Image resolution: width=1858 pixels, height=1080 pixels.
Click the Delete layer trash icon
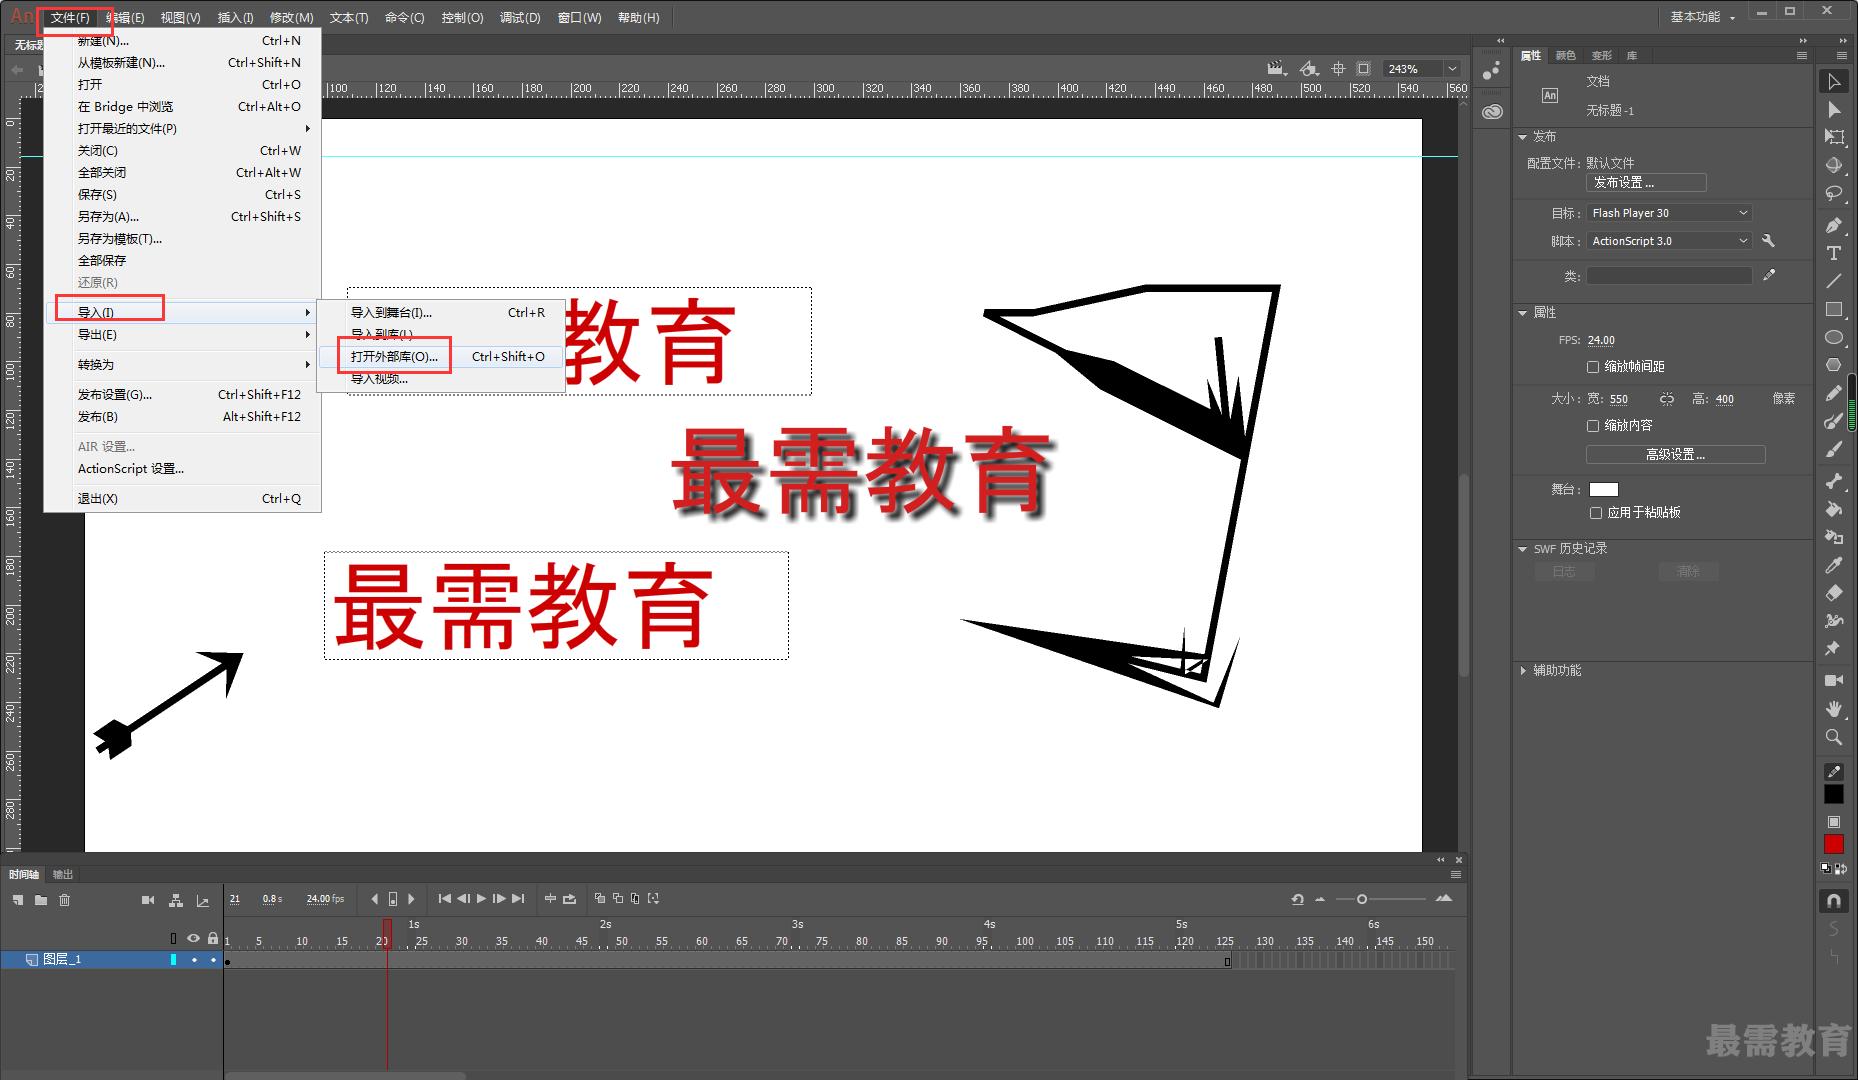pyautogui.click(x=65, y=900)
